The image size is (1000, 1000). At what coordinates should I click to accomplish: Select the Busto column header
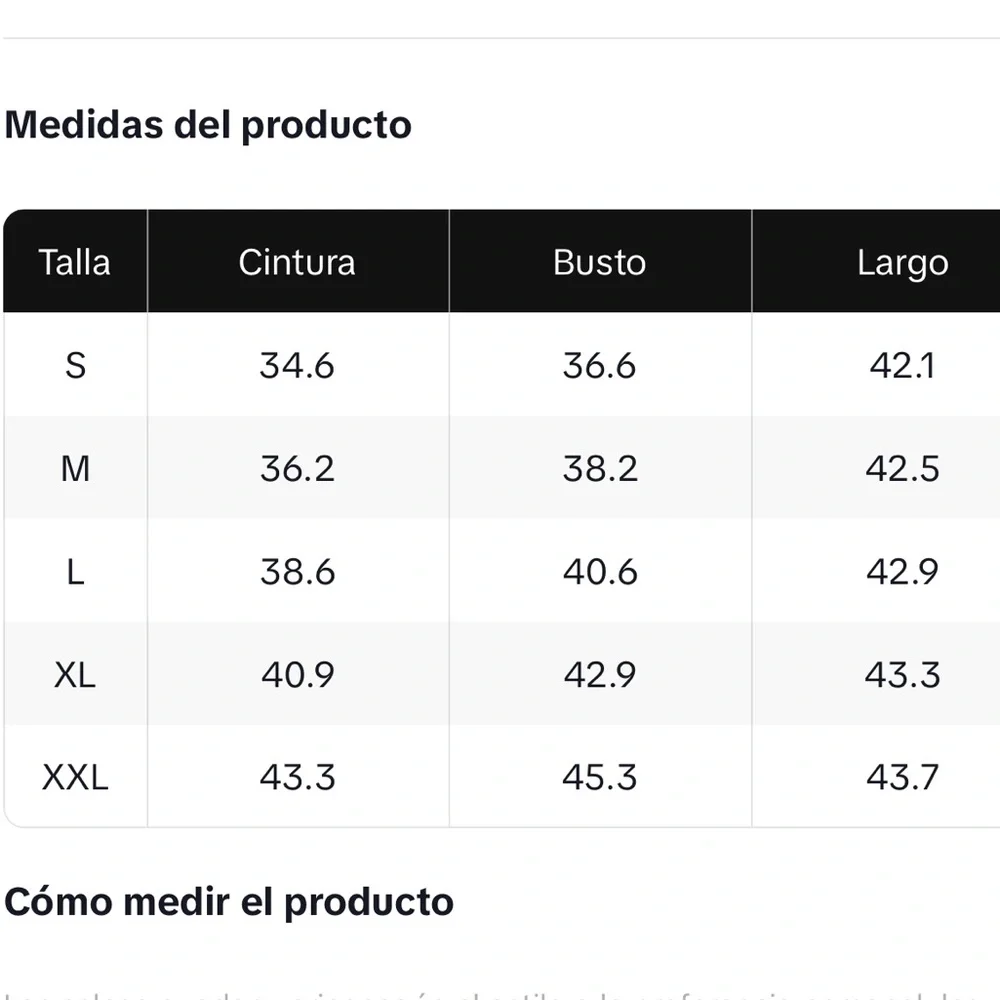pos(599,262)
